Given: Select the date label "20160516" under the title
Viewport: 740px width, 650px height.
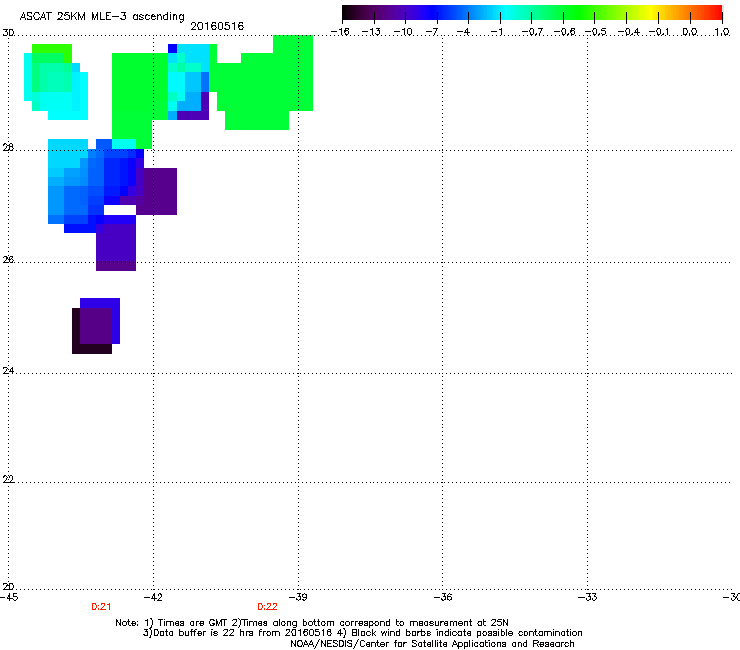Looking at the screenshot, I should (217, 26).
